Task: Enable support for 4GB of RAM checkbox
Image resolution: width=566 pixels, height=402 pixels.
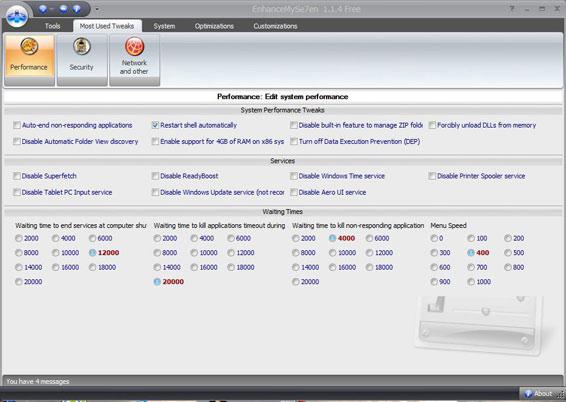Action: click(155, 141)
